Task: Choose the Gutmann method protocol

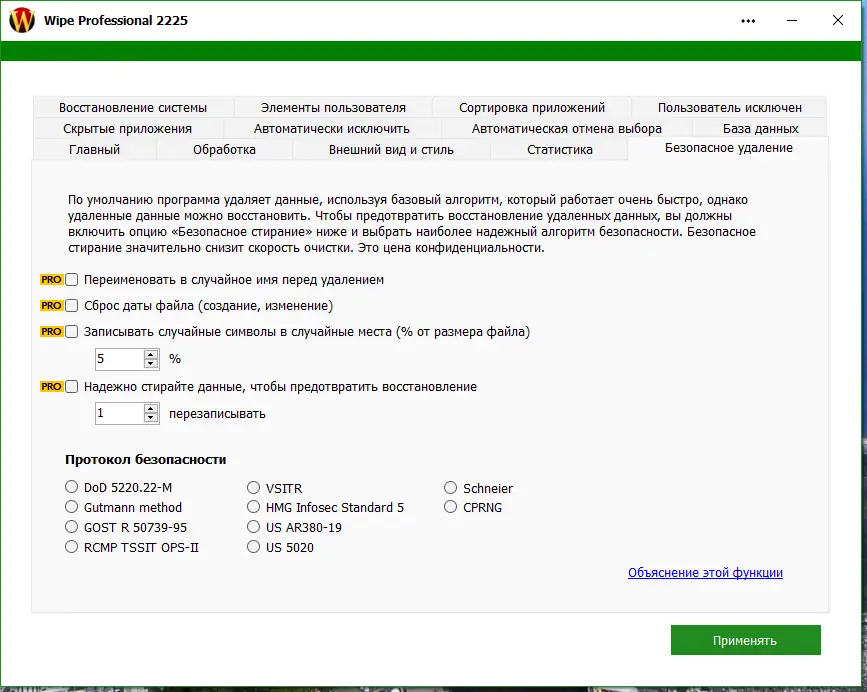Action: [x=71, y=506]
